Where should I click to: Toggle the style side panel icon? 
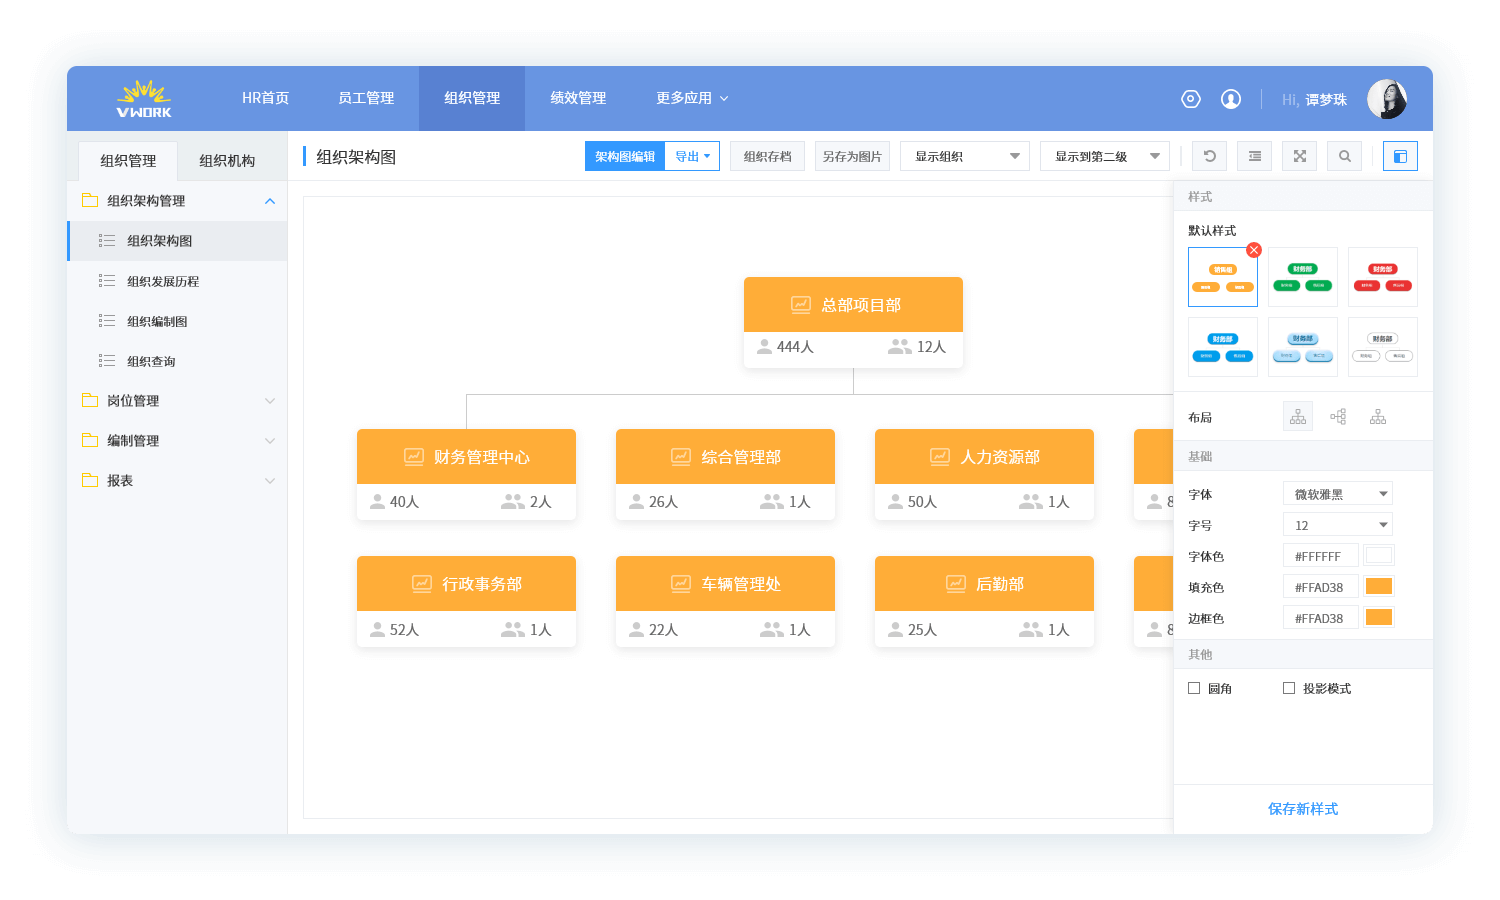[1400, 156]
